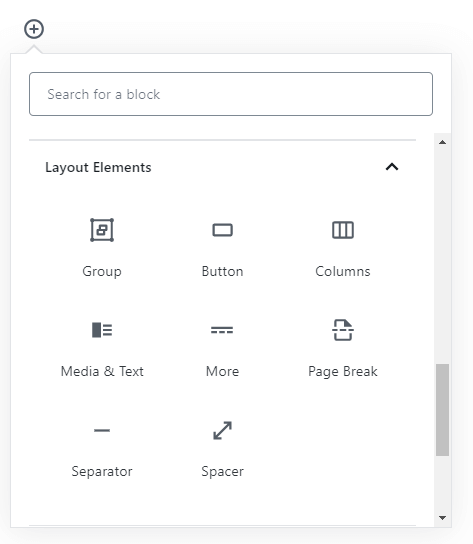Insert the Separator block icon
Screen dimensions: 473x544
102,430
